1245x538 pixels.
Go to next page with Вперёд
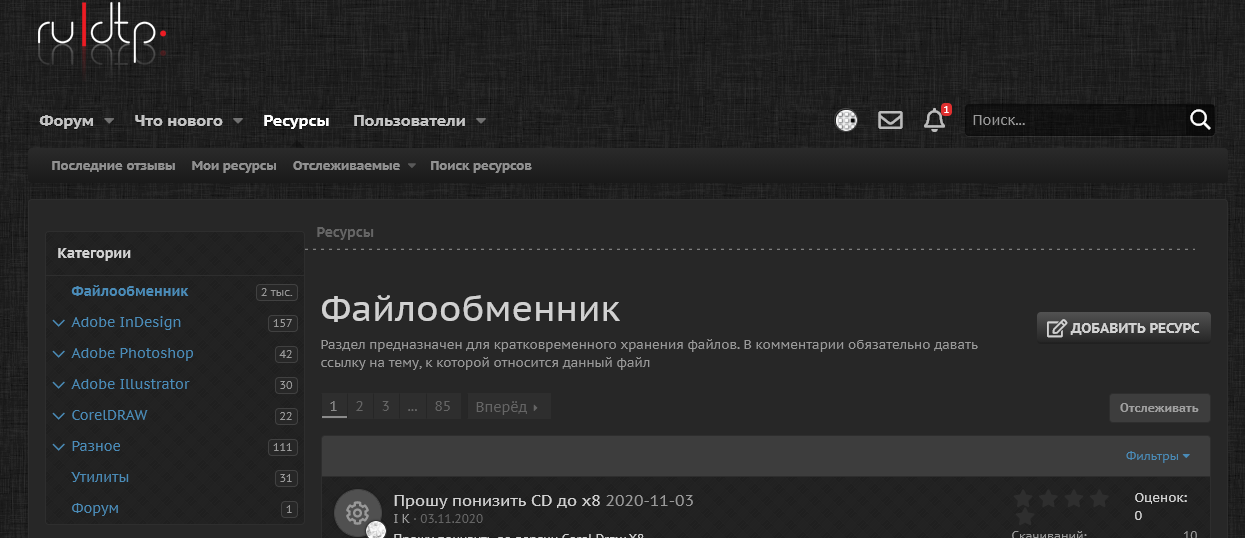508,407
